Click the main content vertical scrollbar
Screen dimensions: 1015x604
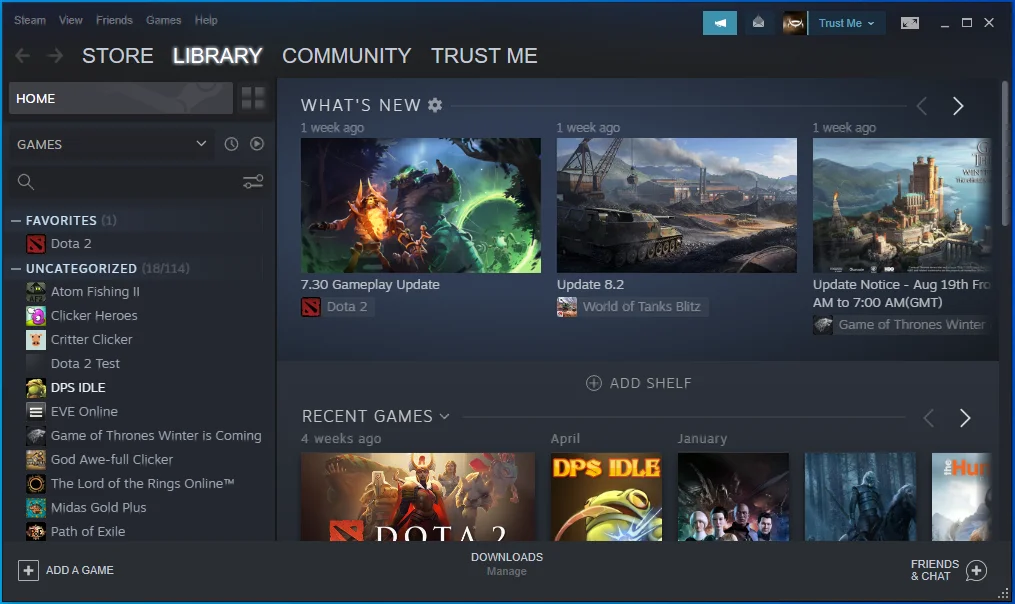pos(1005,155)
